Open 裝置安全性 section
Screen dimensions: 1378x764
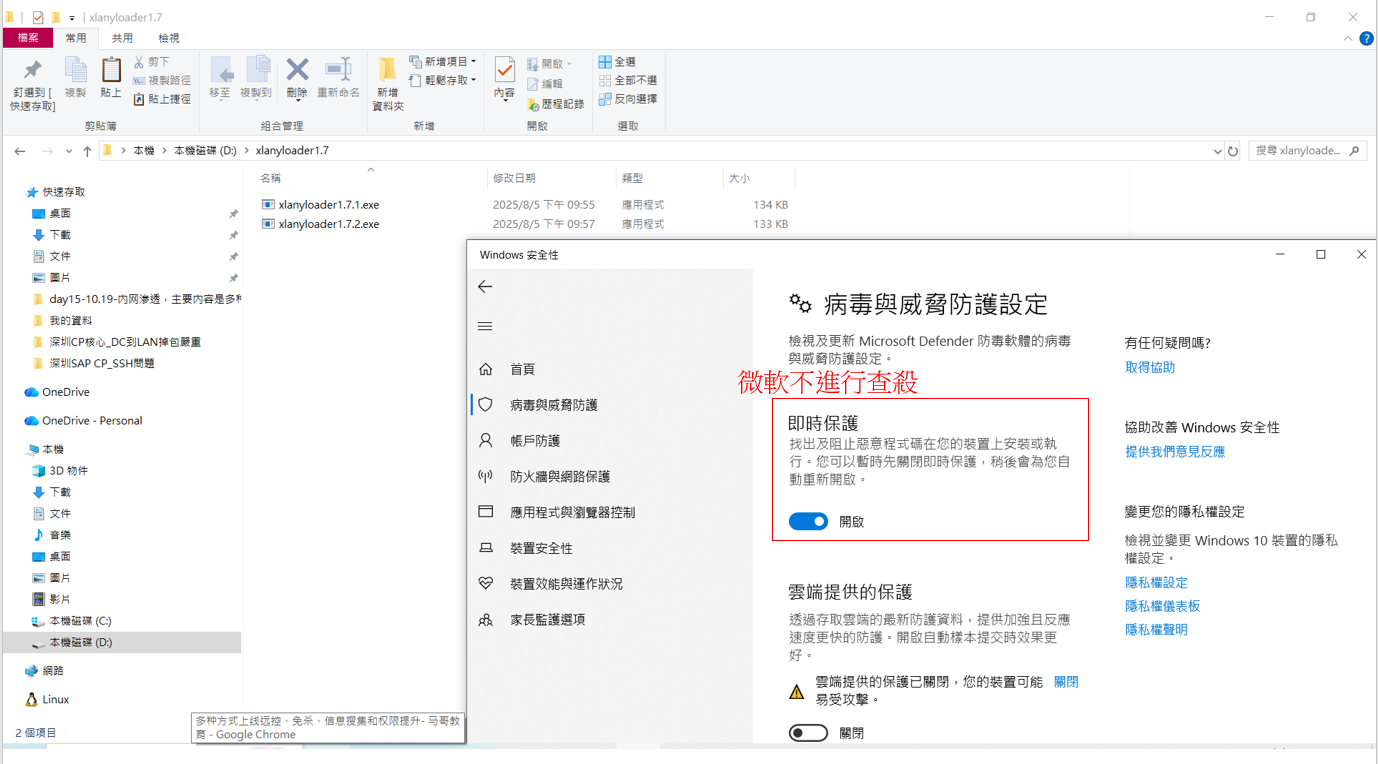click(x=541, y=548)
